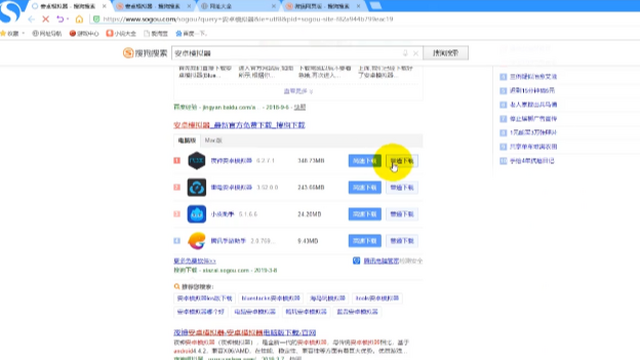
Task: Open the Tencent PC Manager link
Action: pos(381,261)
